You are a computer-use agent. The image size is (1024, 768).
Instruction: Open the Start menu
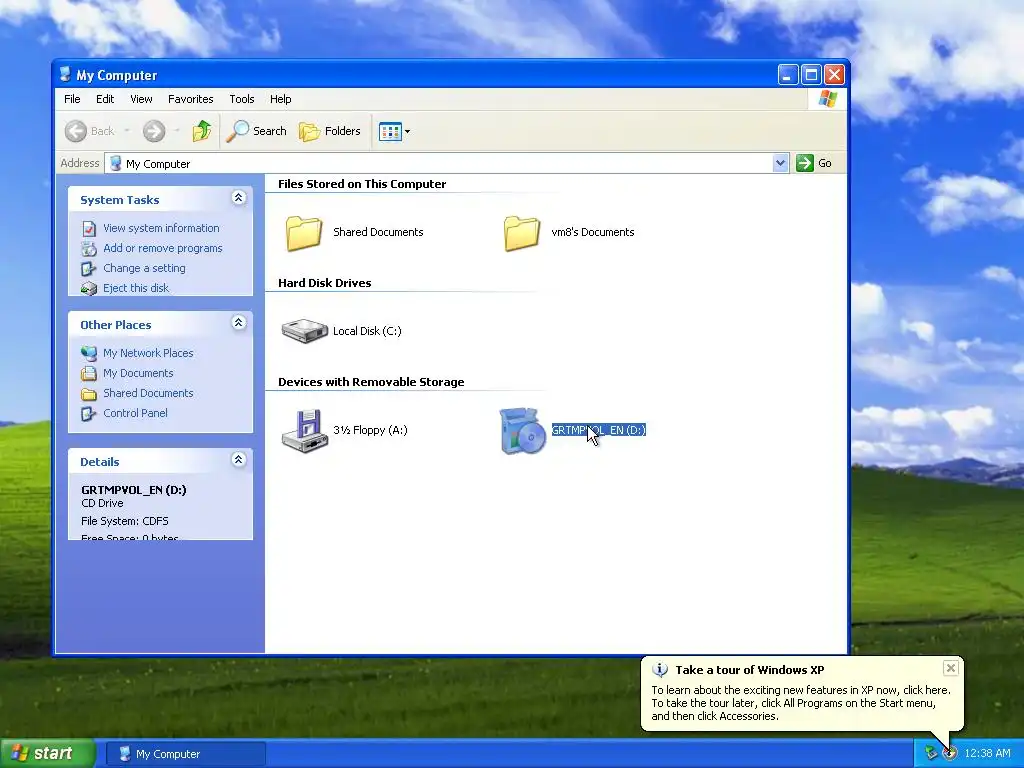click(x=47, y=754)
